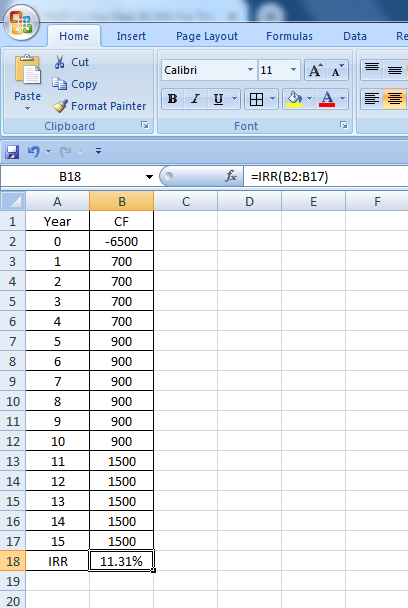Customize Quick Access Toolbar dropdown
Screen dimensions: 408x608
pos(99,151)
